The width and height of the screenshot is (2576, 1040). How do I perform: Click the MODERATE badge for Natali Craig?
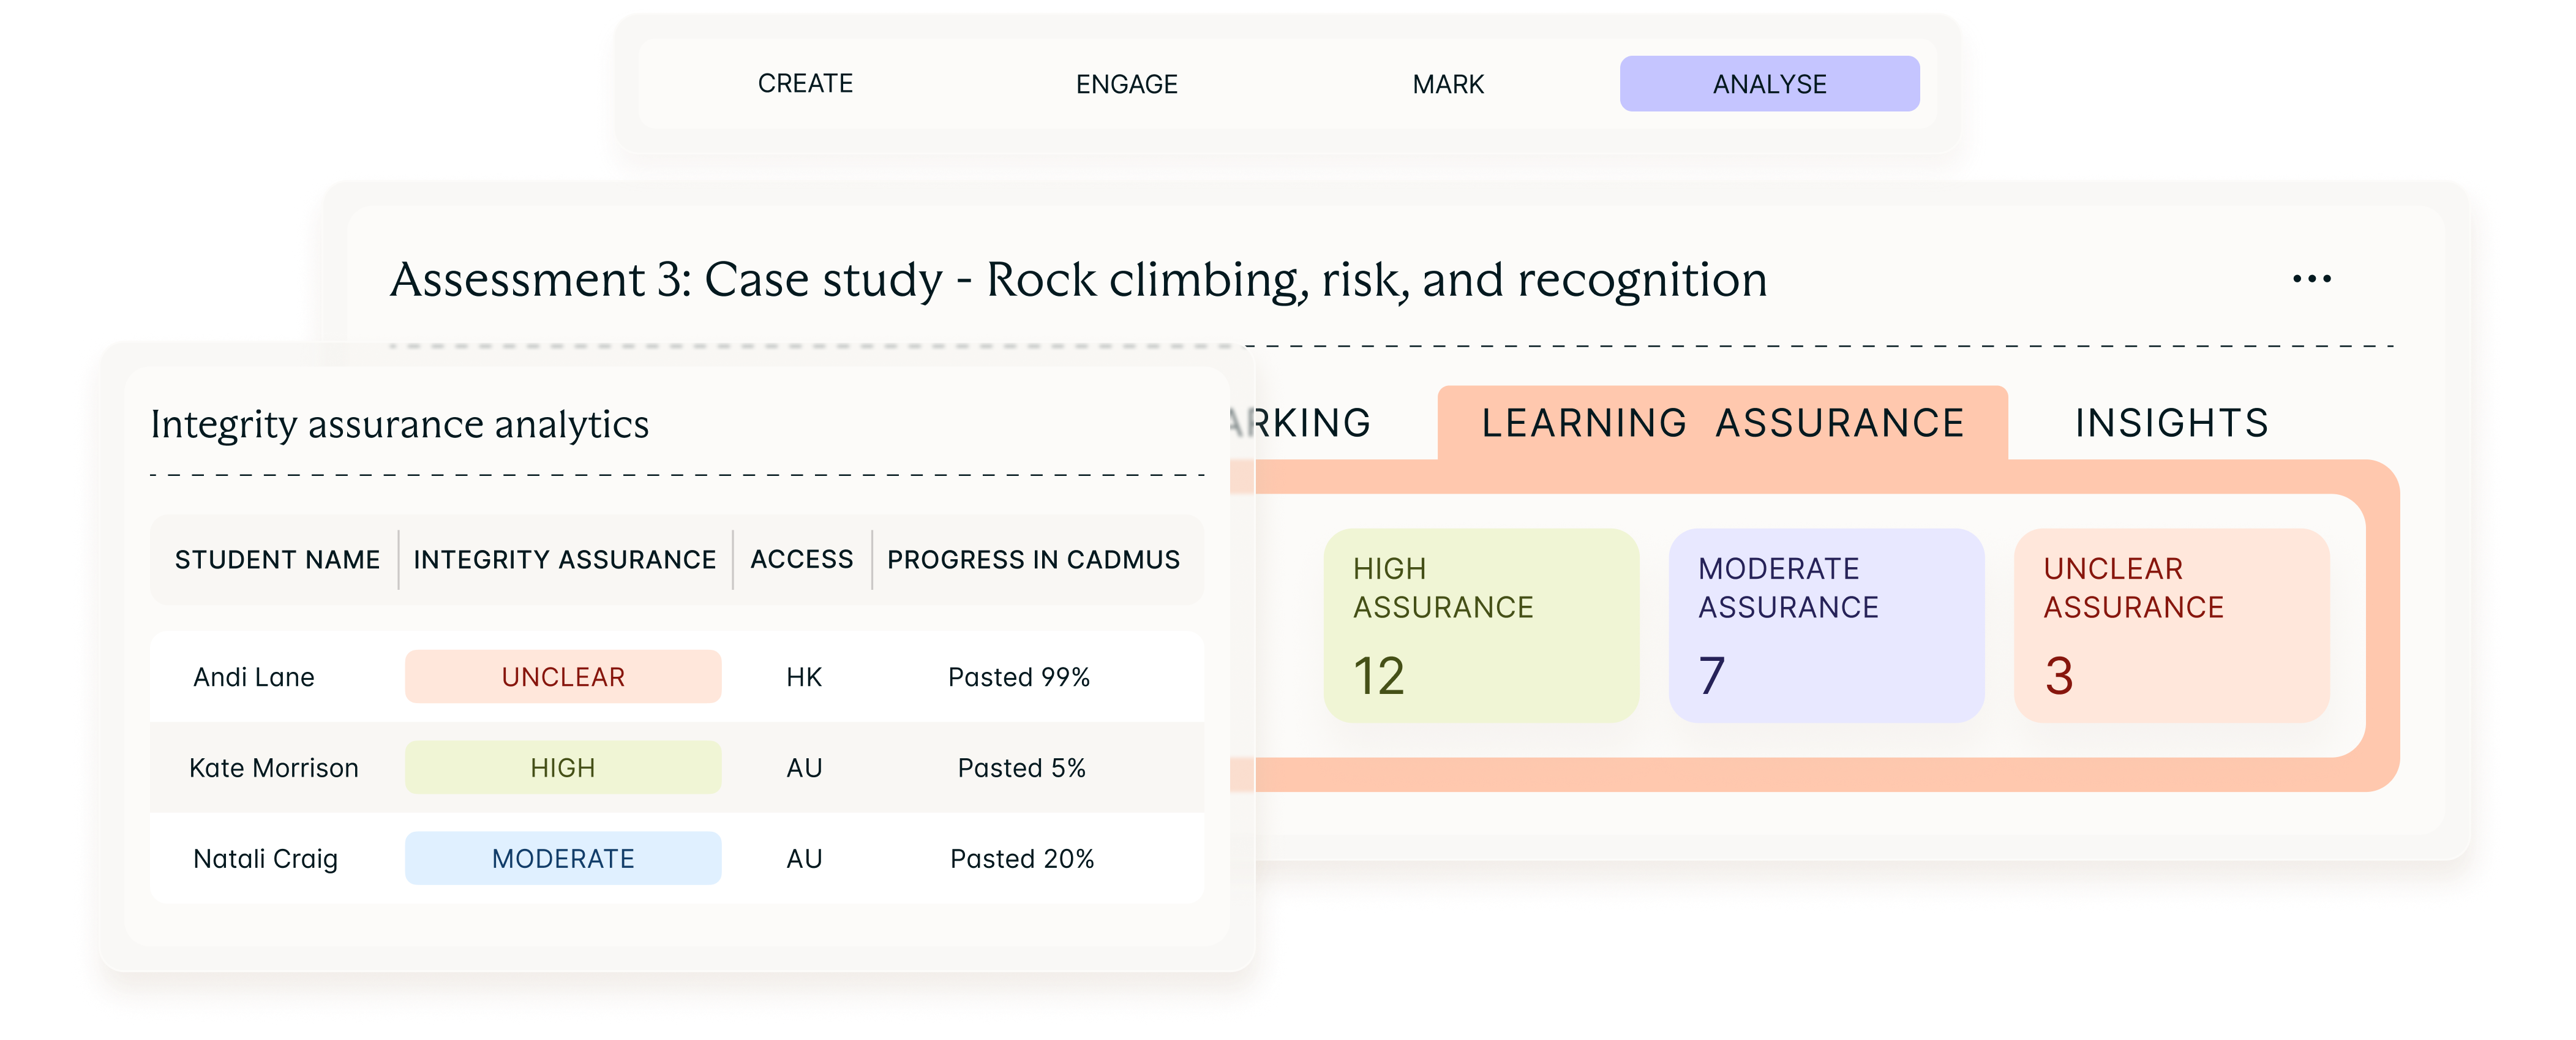563,859
